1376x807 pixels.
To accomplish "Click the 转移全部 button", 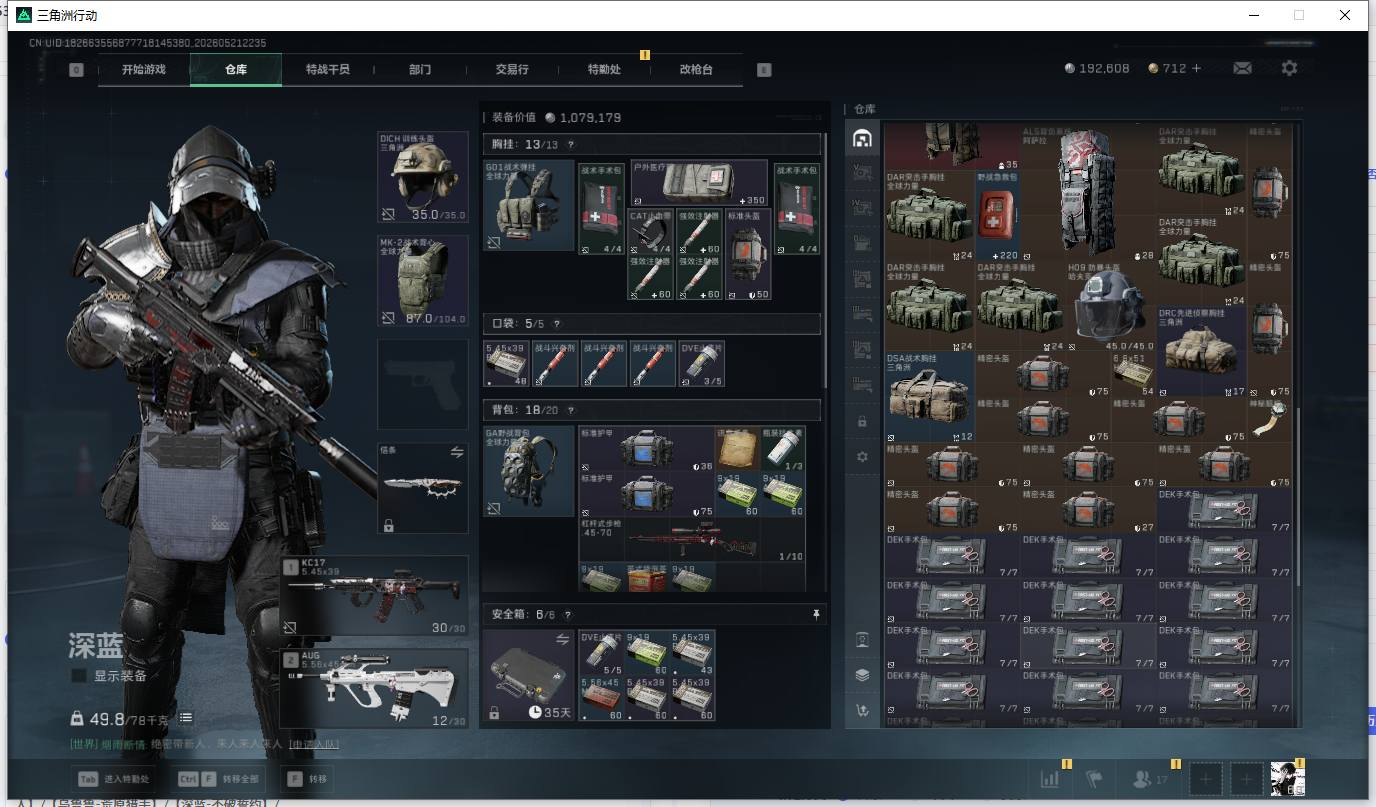I will click(x=218, y=779).
